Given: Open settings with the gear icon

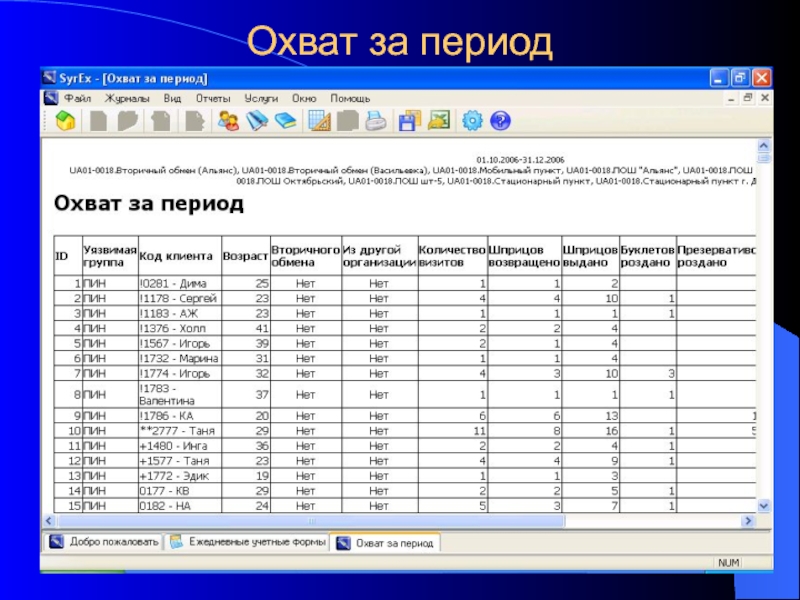Looking at the screenshot, I should pos(472,121).
